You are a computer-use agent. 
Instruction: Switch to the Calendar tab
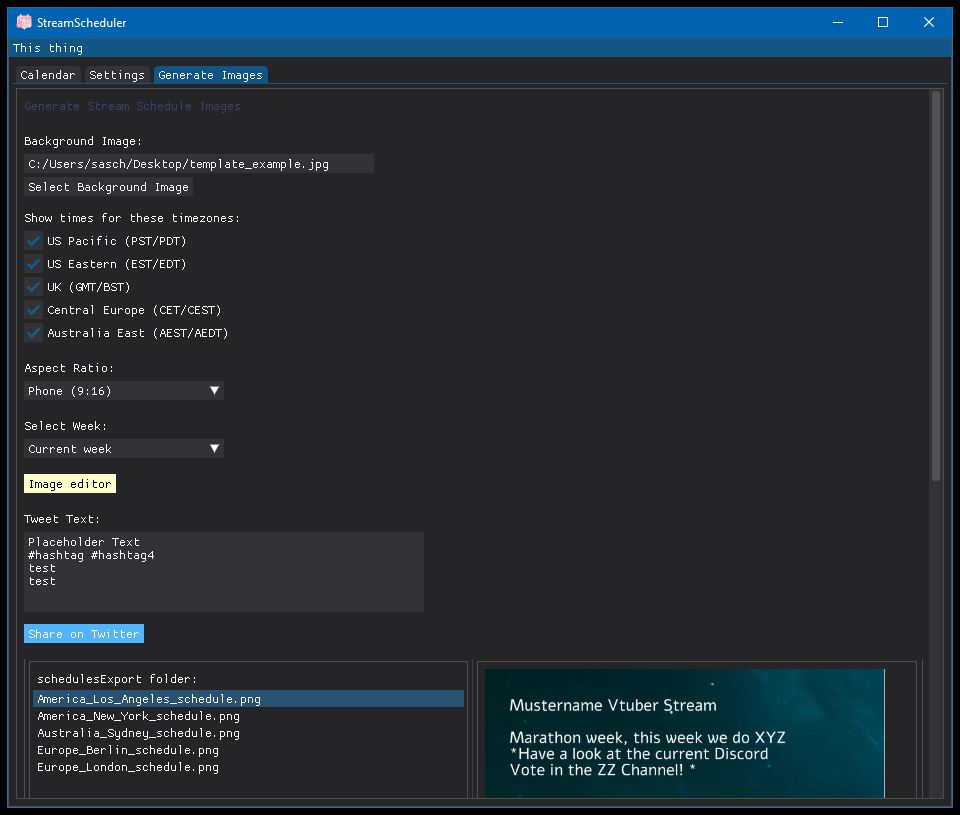47,74
